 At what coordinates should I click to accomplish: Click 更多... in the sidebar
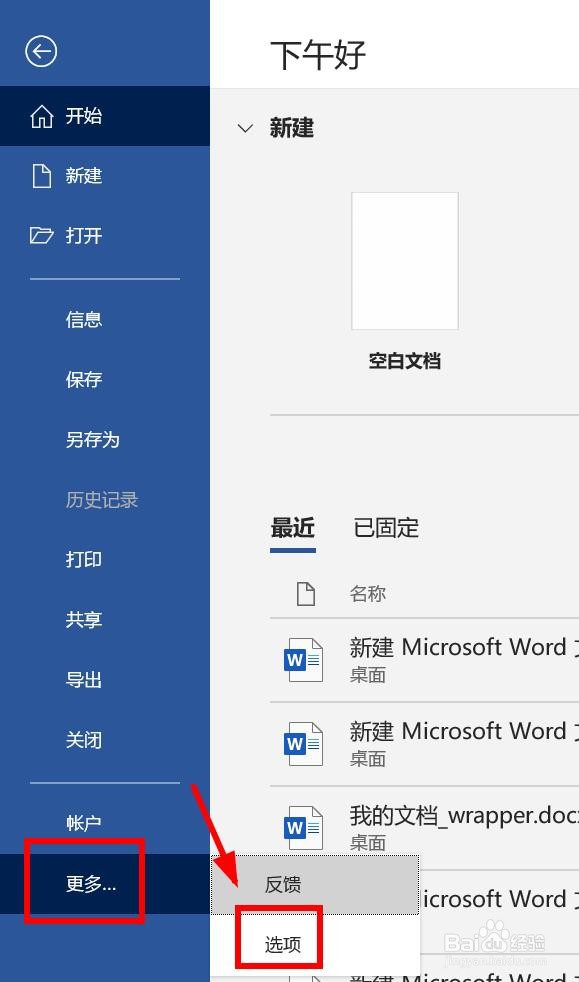click(x=105, y=884)
